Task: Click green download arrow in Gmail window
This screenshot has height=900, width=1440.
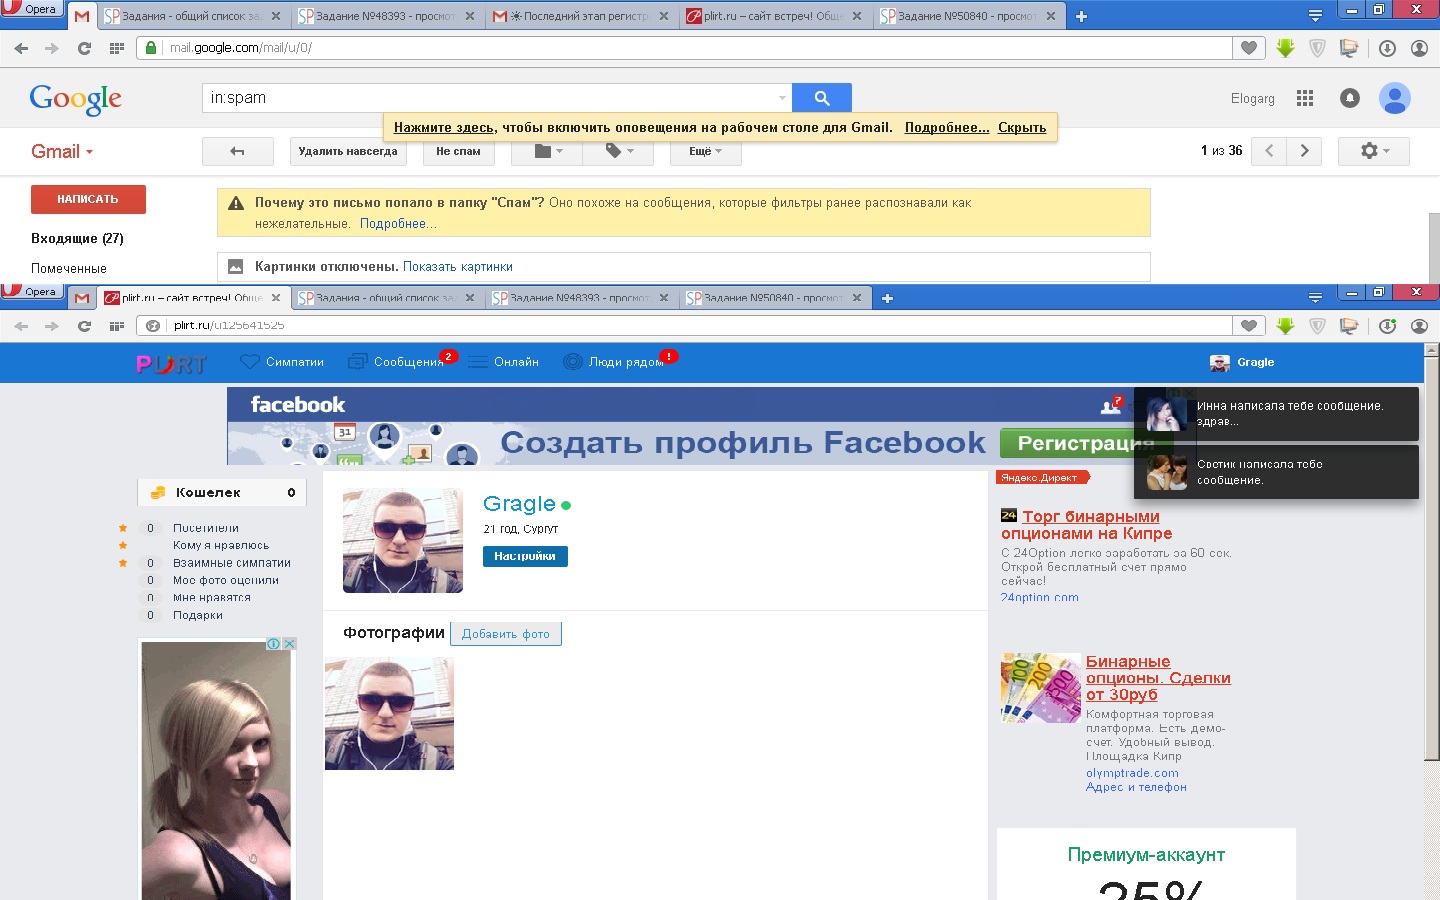Action: click(x=1286, y=48)
